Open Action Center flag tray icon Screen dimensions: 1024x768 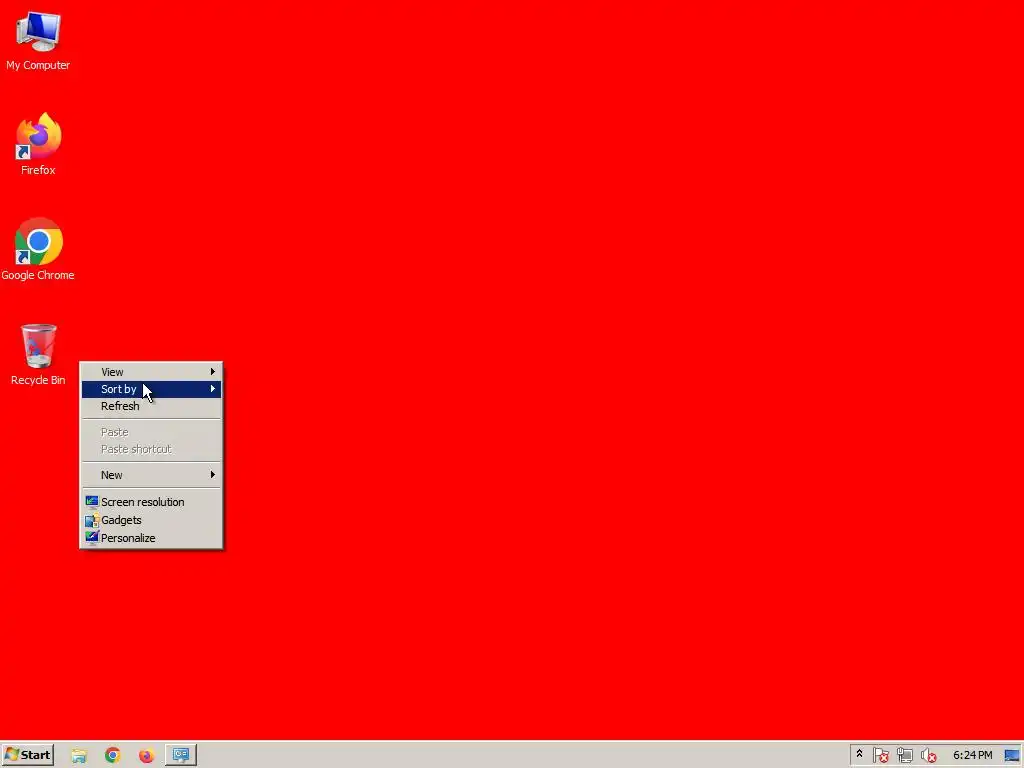(x=880, y=756)
